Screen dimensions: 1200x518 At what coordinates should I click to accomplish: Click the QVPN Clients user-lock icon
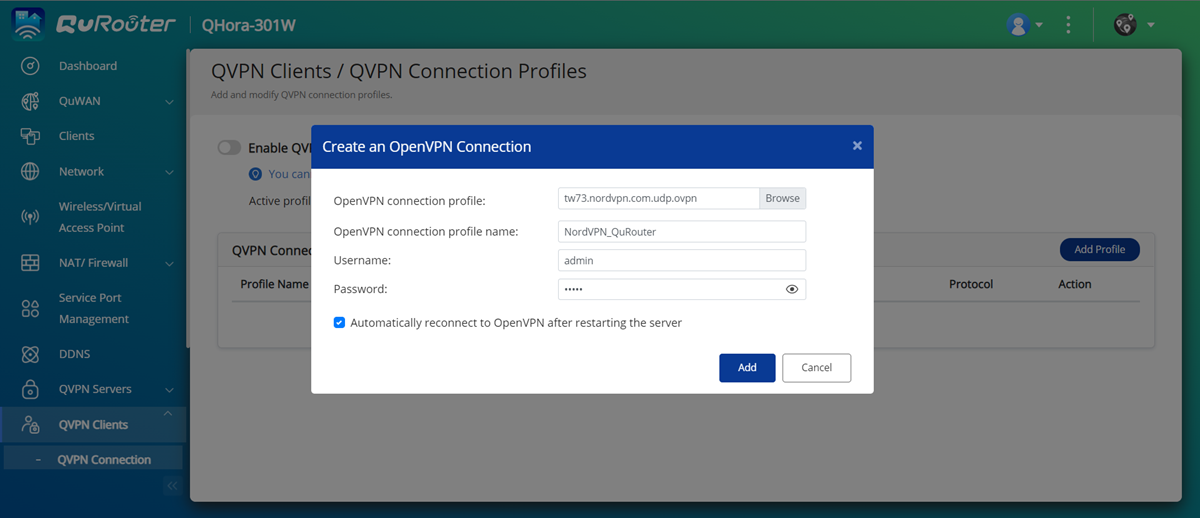30,425
